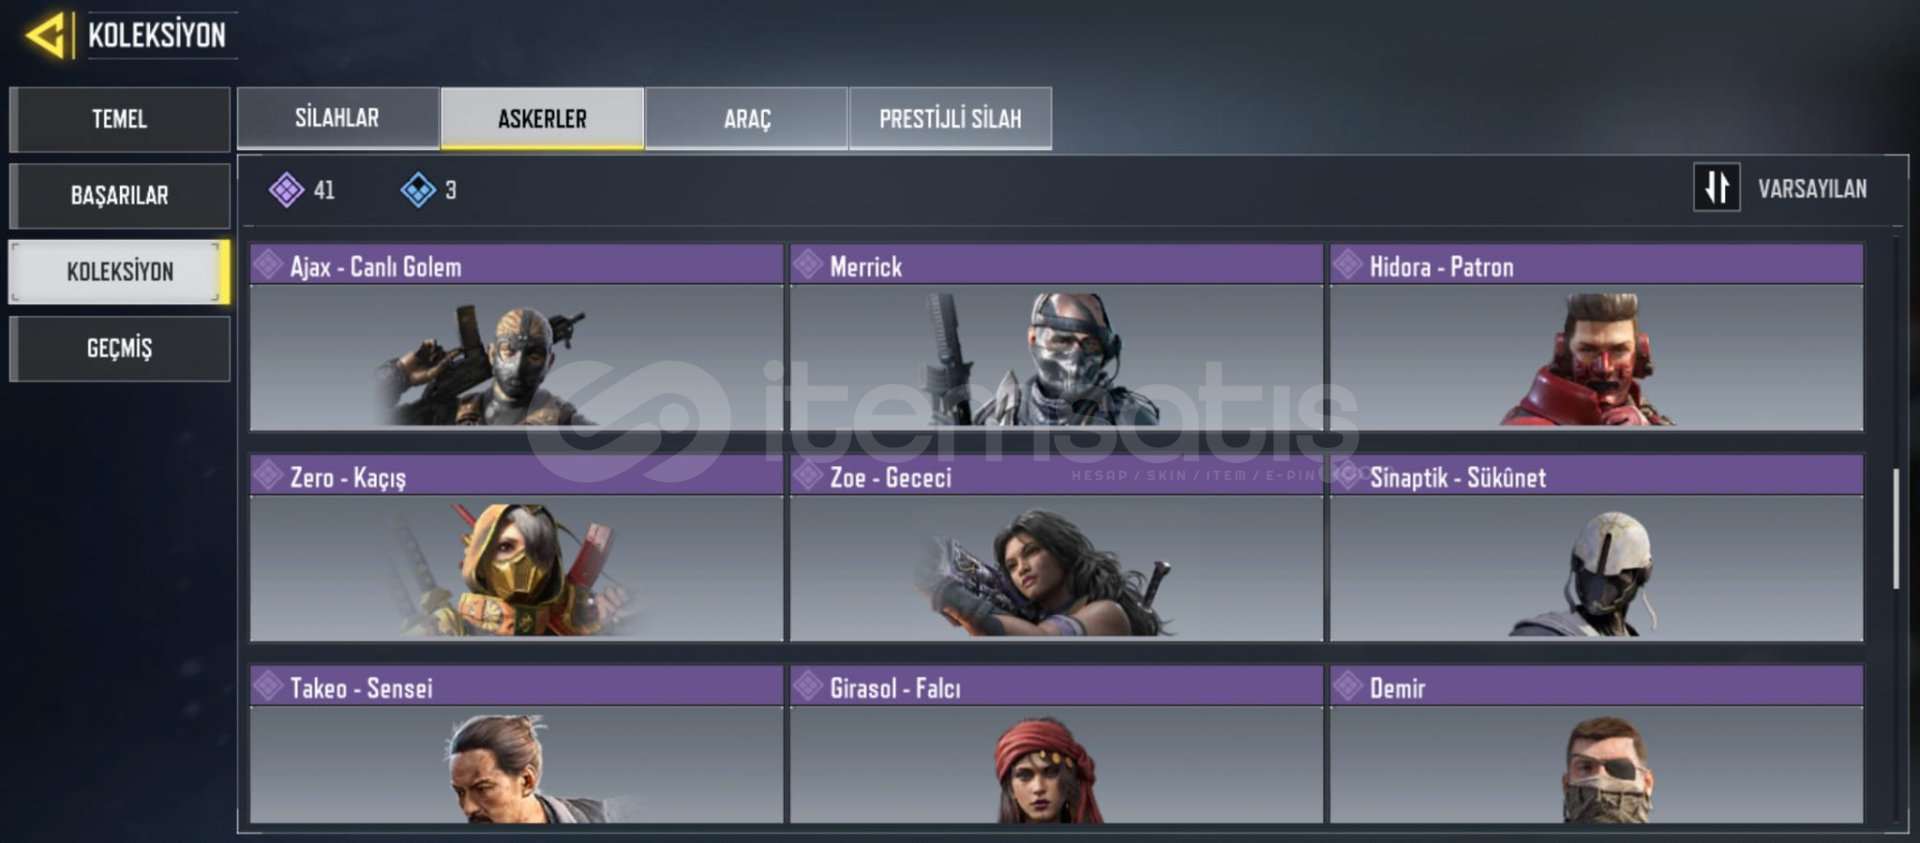Image resolution: width=1920 pixels, height=843 pixels.
Task: Click the diamond icon next to Merrick
Action: click(808, 265)
